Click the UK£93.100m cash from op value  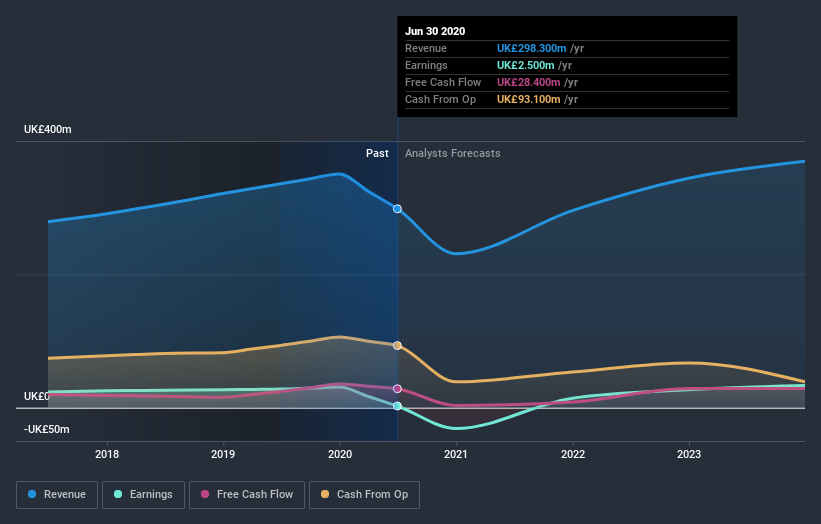(529, 99)
